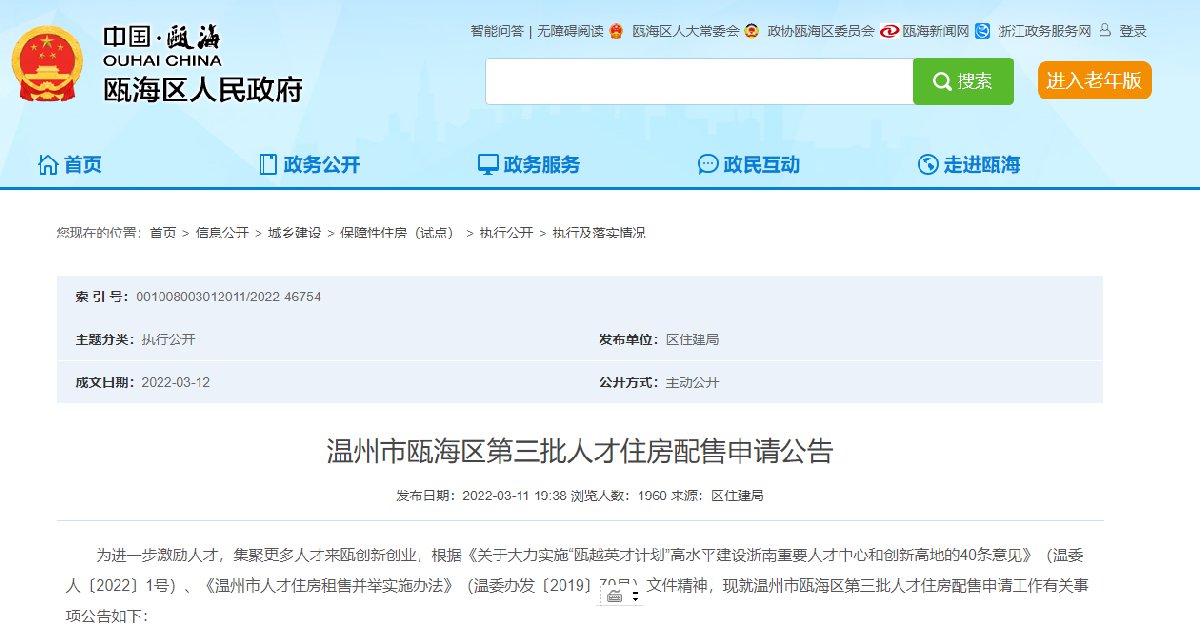Image resolution: width=1200 pixels, height=636 pixels.
Task: Expand the small arrow beside the keyboard icon
Action: 636,596
